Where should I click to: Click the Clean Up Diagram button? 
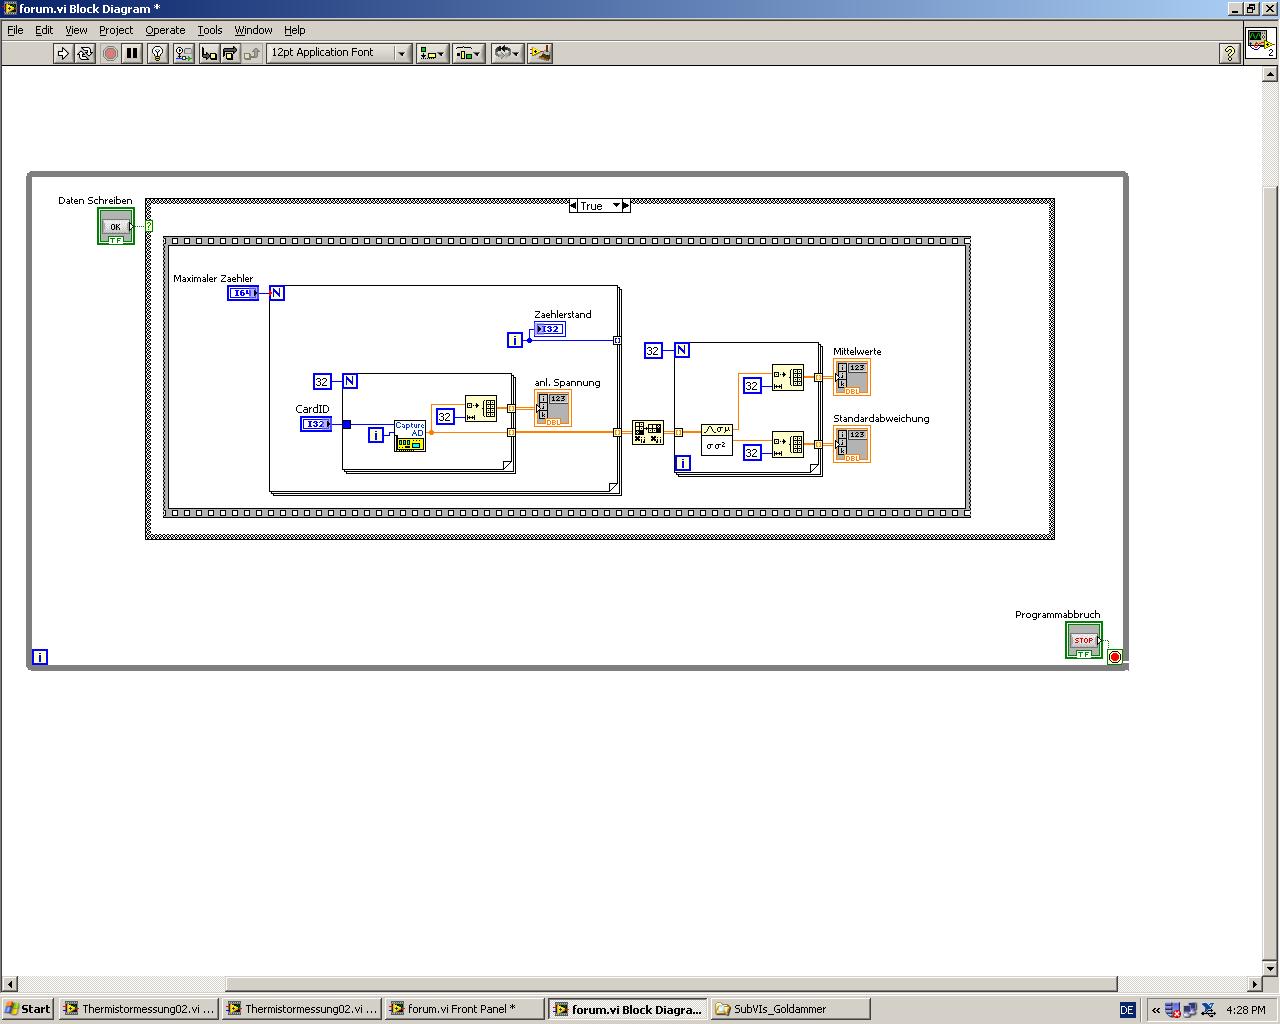tap(540, 53)
